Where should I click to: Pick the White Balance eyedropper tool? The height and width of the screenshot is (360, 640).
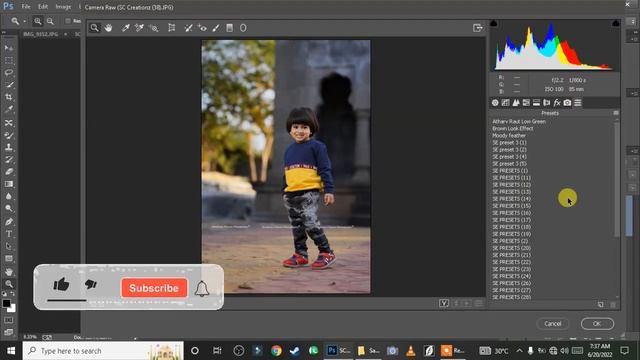(x=125, y=28)
